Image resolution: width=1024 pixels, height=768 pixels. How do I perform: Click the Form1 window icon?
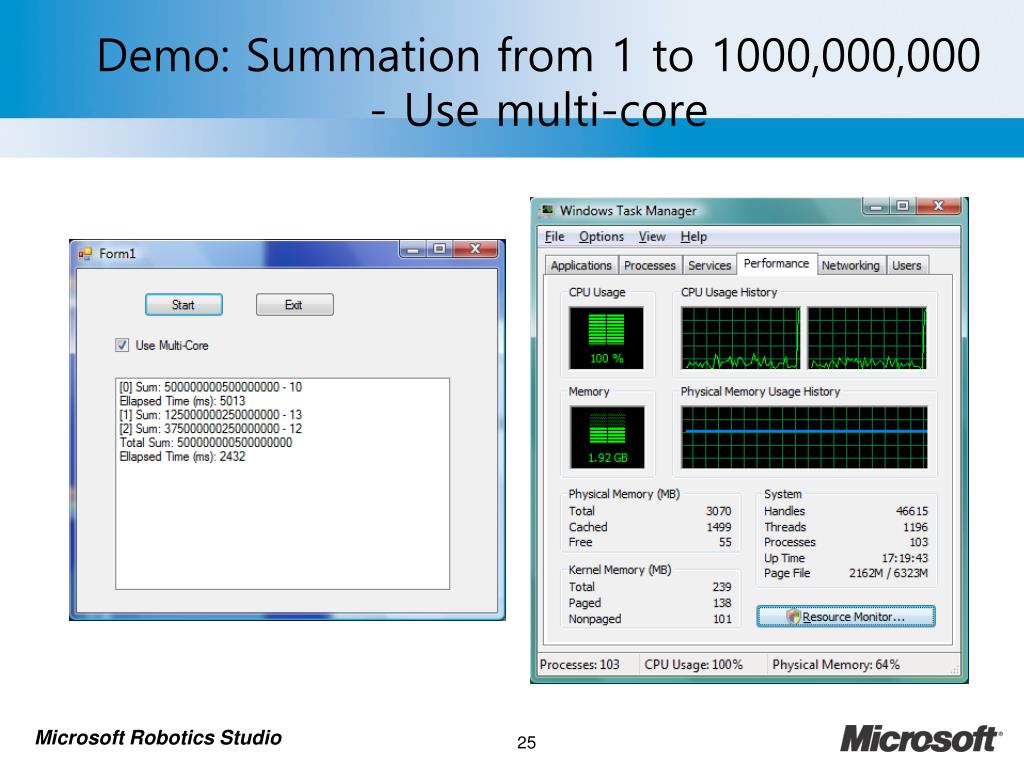85,253
